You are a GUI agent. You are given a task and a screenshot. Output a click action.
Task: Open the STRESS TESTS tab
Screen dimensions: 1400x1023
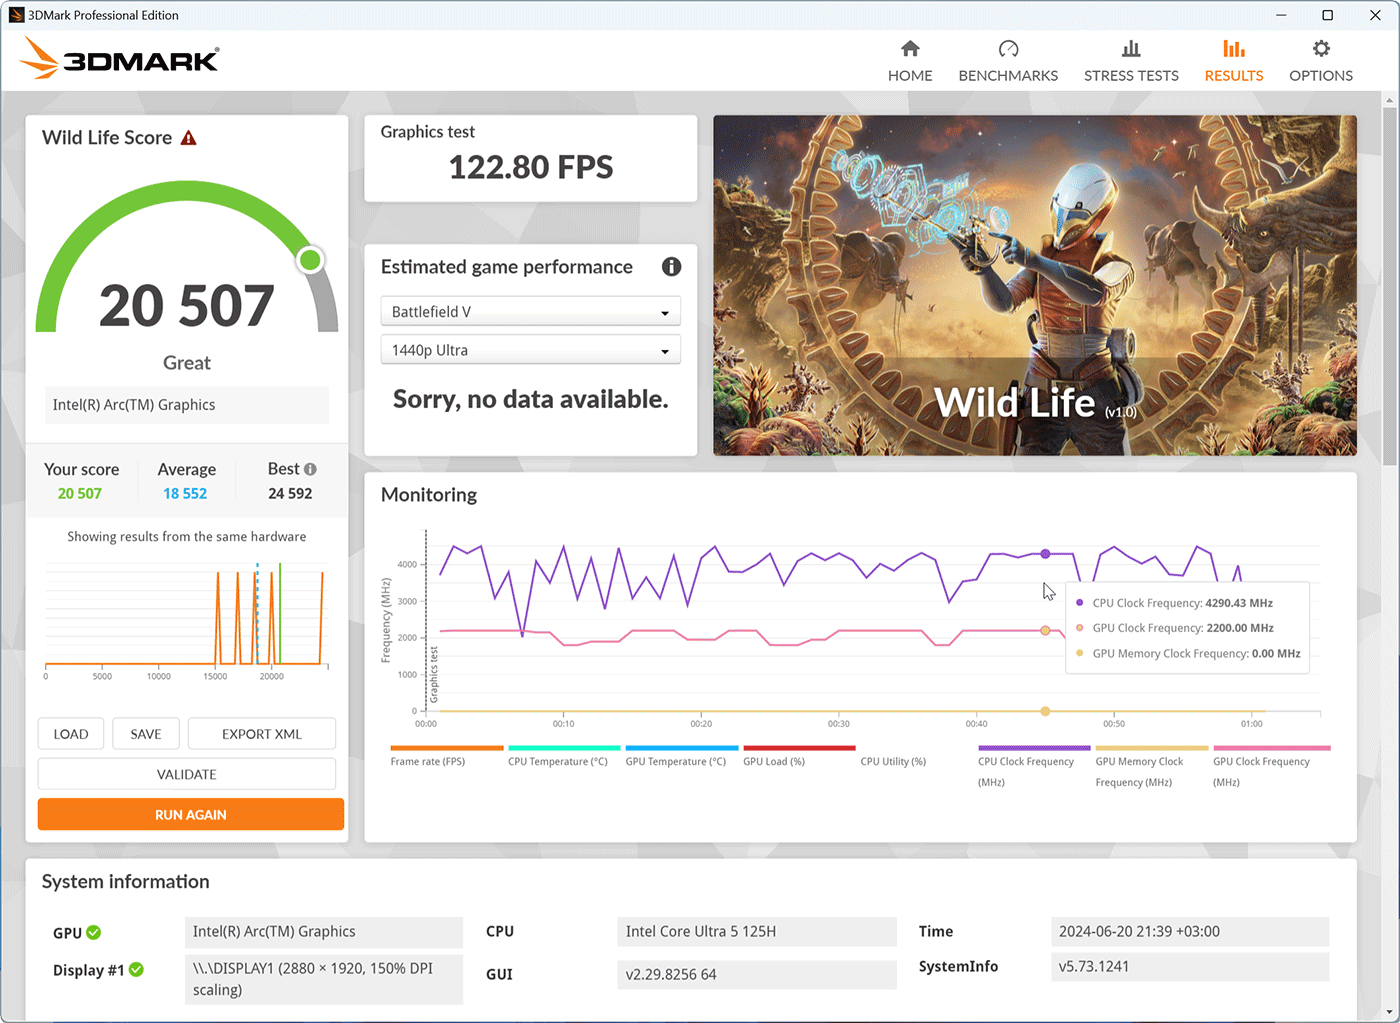pyautogui.click(x=1131, y=62)
